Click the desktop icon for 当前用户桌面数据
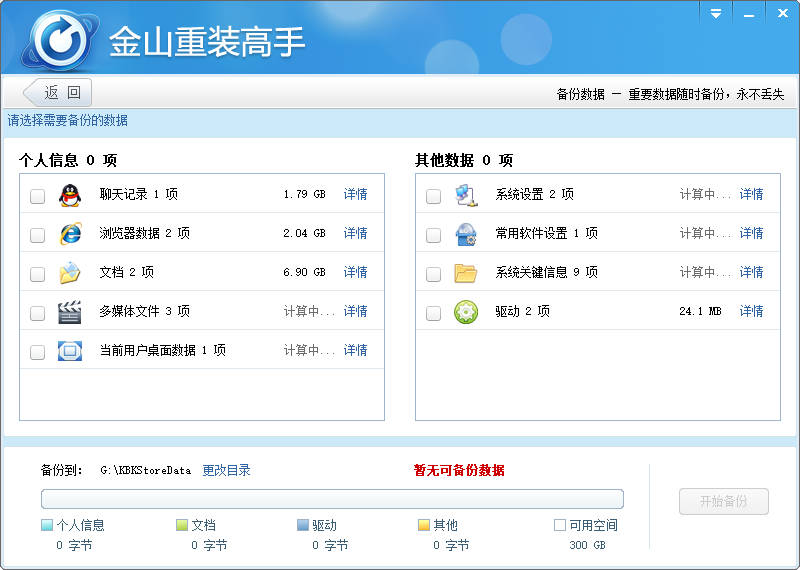 [70, 351]
